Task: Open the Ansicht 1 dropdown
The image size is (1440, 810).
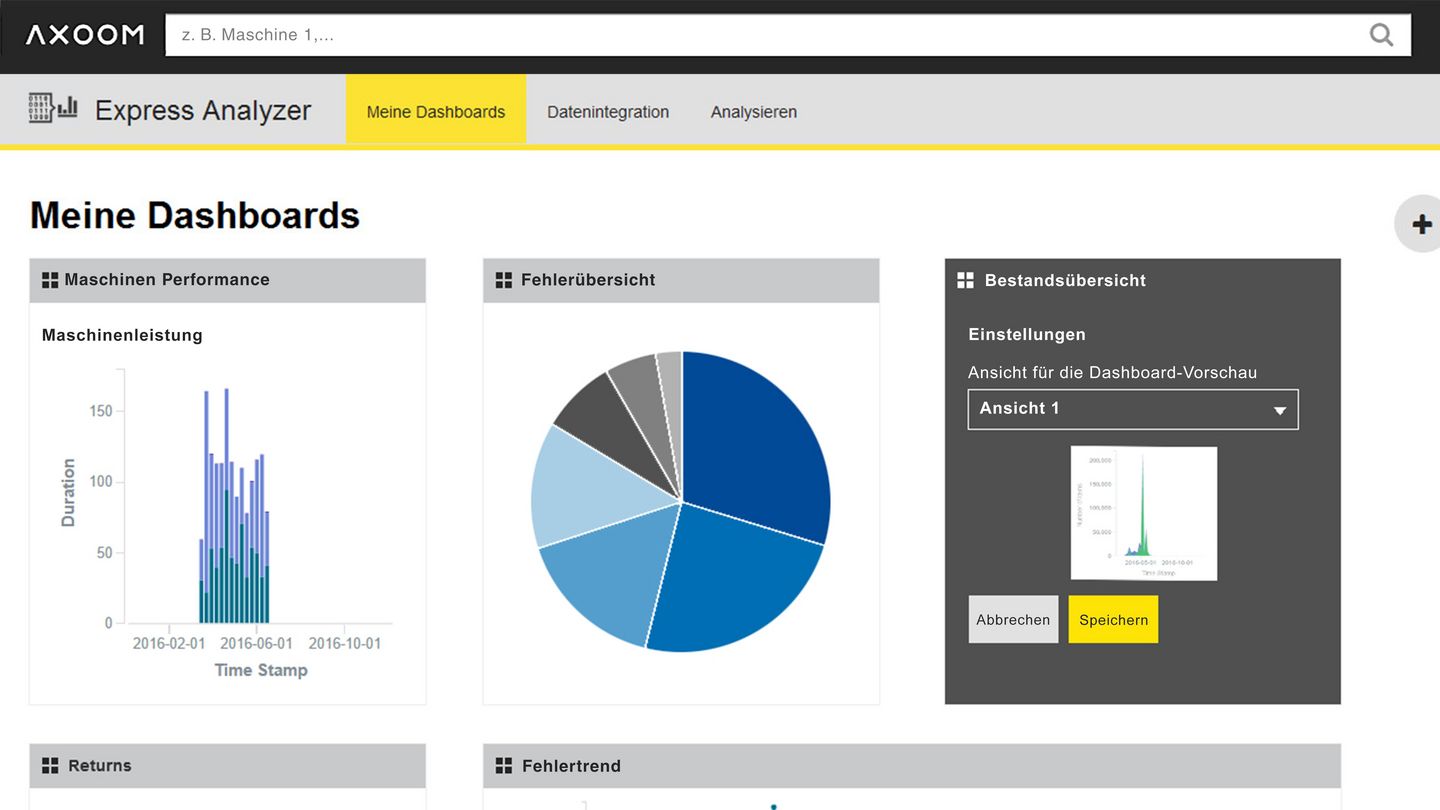Action: pyautogui.click(x=1133, y=409)
